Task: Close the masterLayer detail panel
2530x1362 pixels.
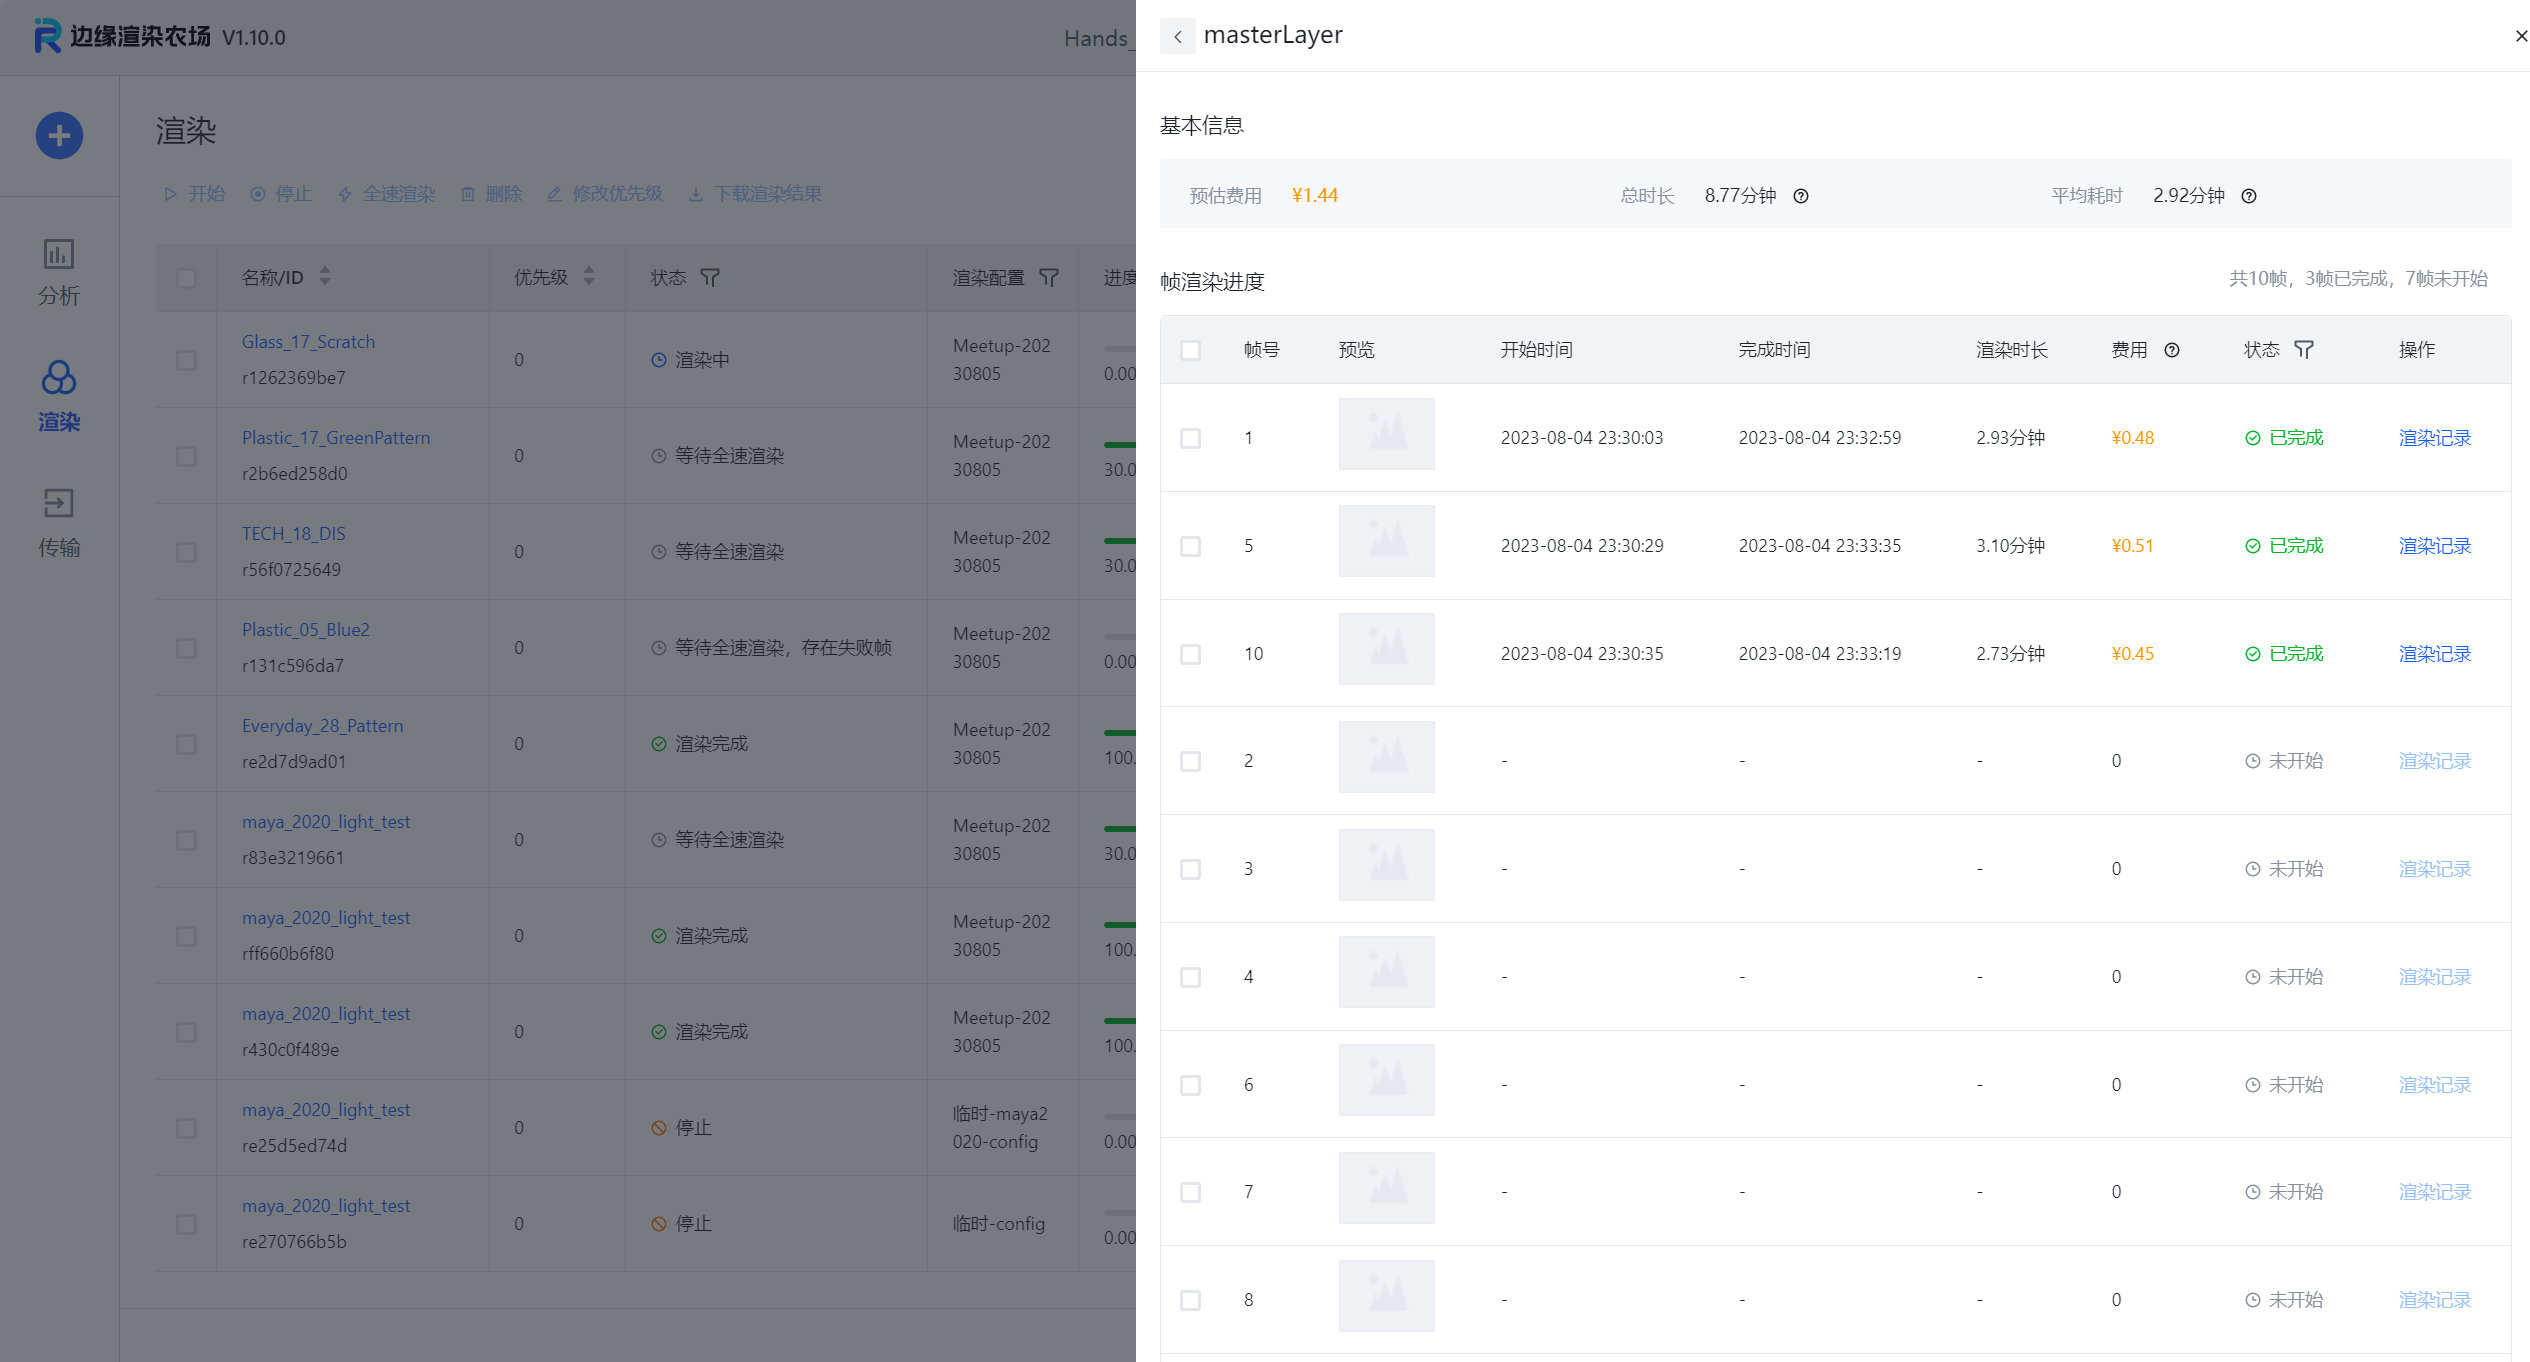Action: pyautogui.click(x=2520, y=36)
